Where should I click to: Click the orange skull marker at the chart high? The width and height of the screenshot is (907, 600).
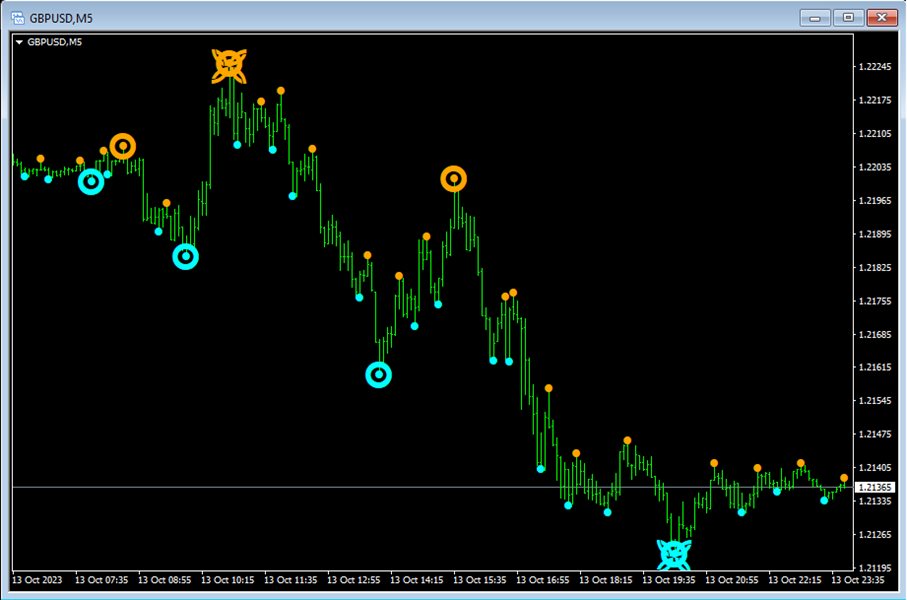(228, 65)
